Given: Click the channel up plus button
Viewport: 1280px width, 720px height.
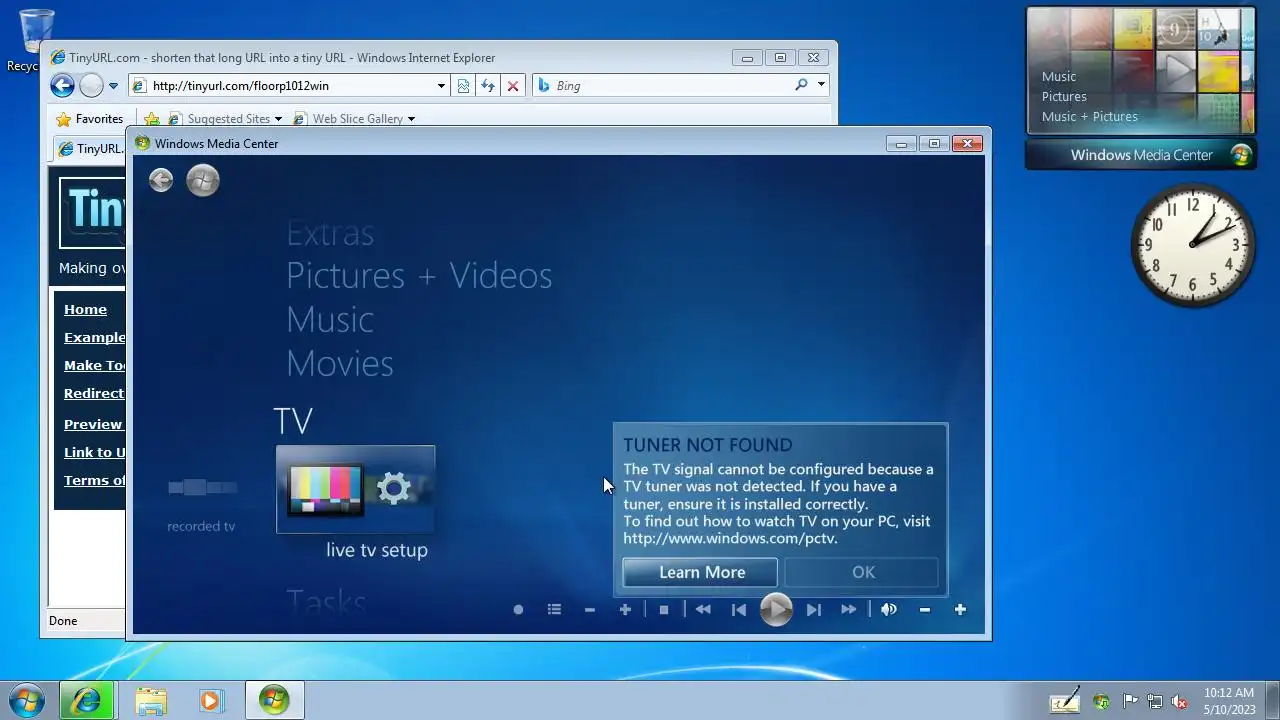Looking at the screenshot, I should point(625,609).
